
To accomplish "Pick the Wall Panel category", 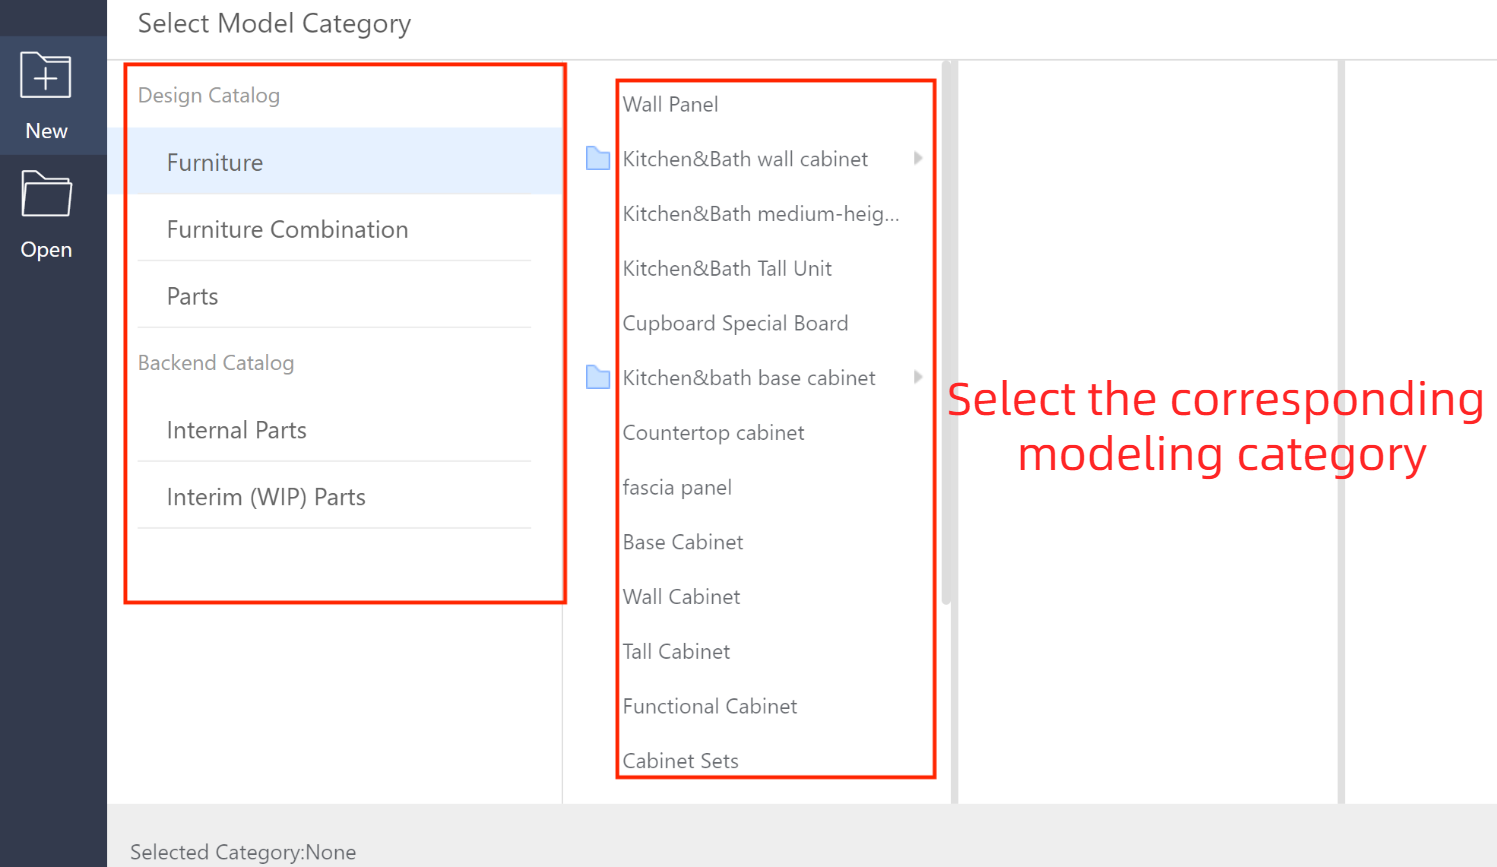I will [670, 104].
